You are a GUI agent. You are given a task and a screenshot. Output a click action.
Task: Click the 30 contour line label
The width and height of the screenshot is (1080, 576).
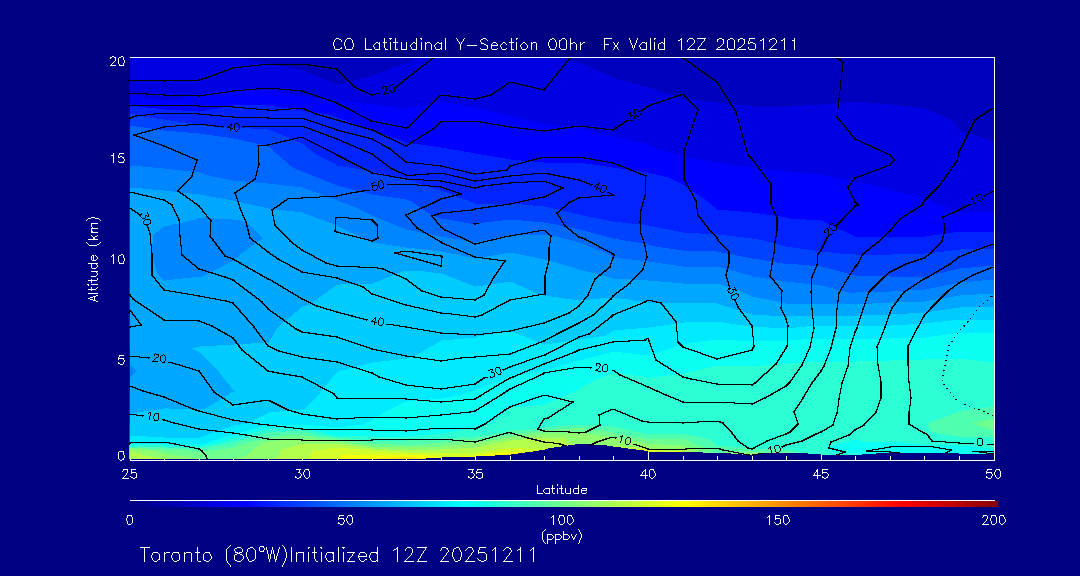[493, 372]
